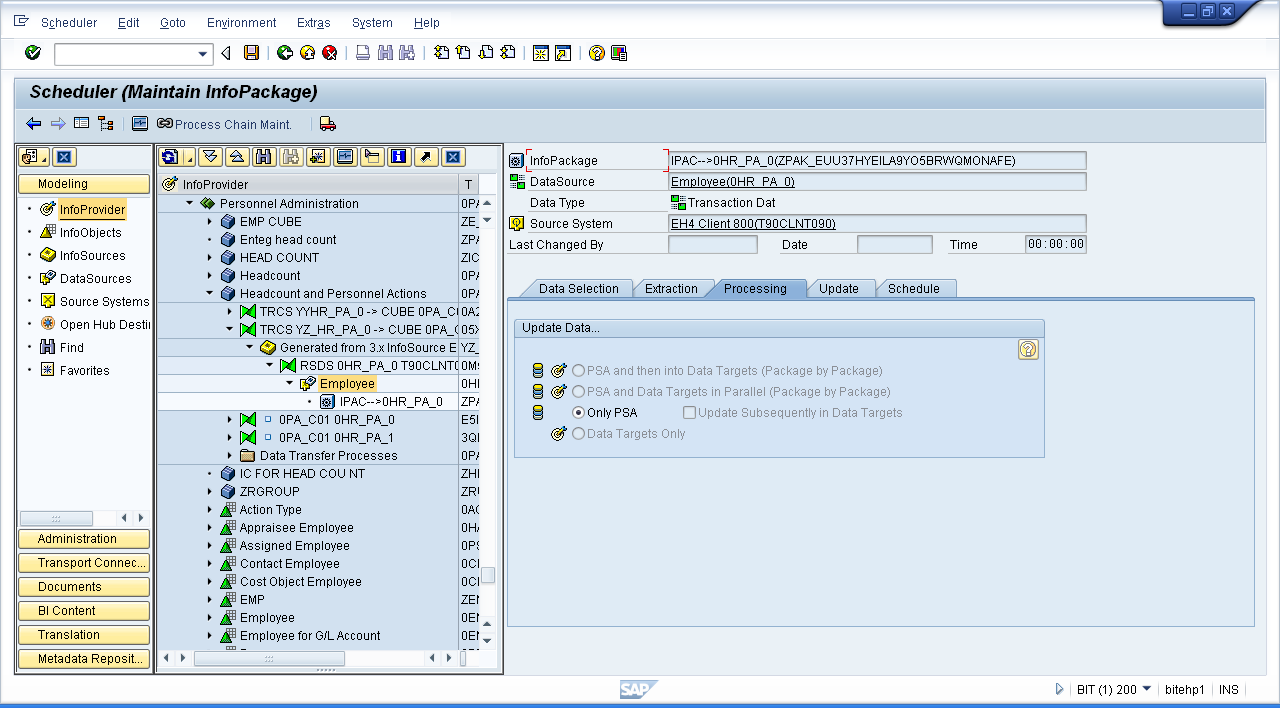Click the Administration button in the left pane
Screen dimensions: 1280x708
[x=84, y=539]
